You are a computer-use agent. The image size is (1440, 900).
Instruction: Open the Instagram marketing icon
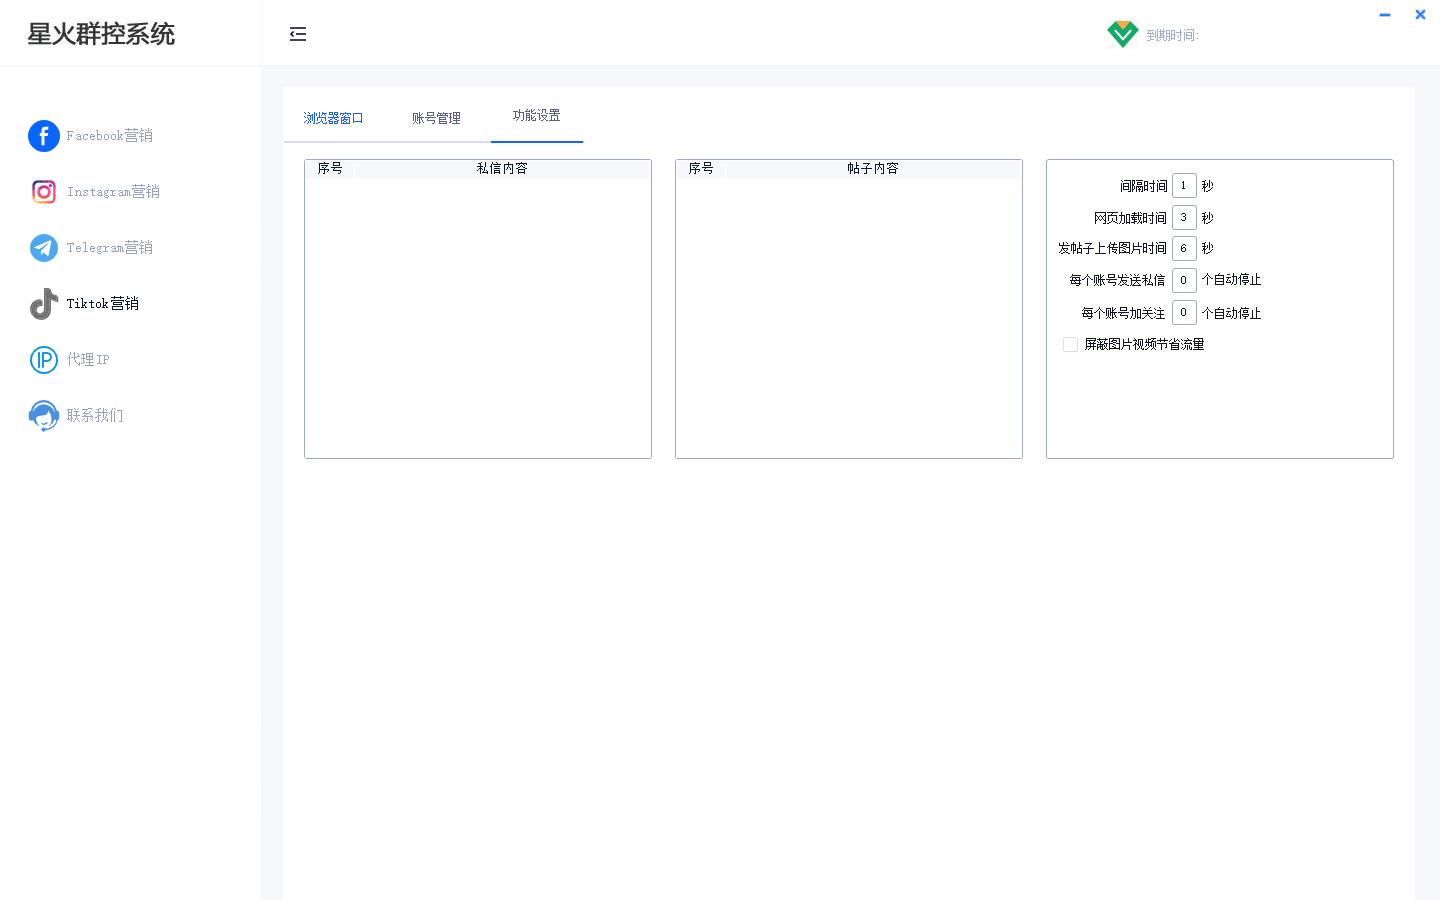[x=44, y=192]
